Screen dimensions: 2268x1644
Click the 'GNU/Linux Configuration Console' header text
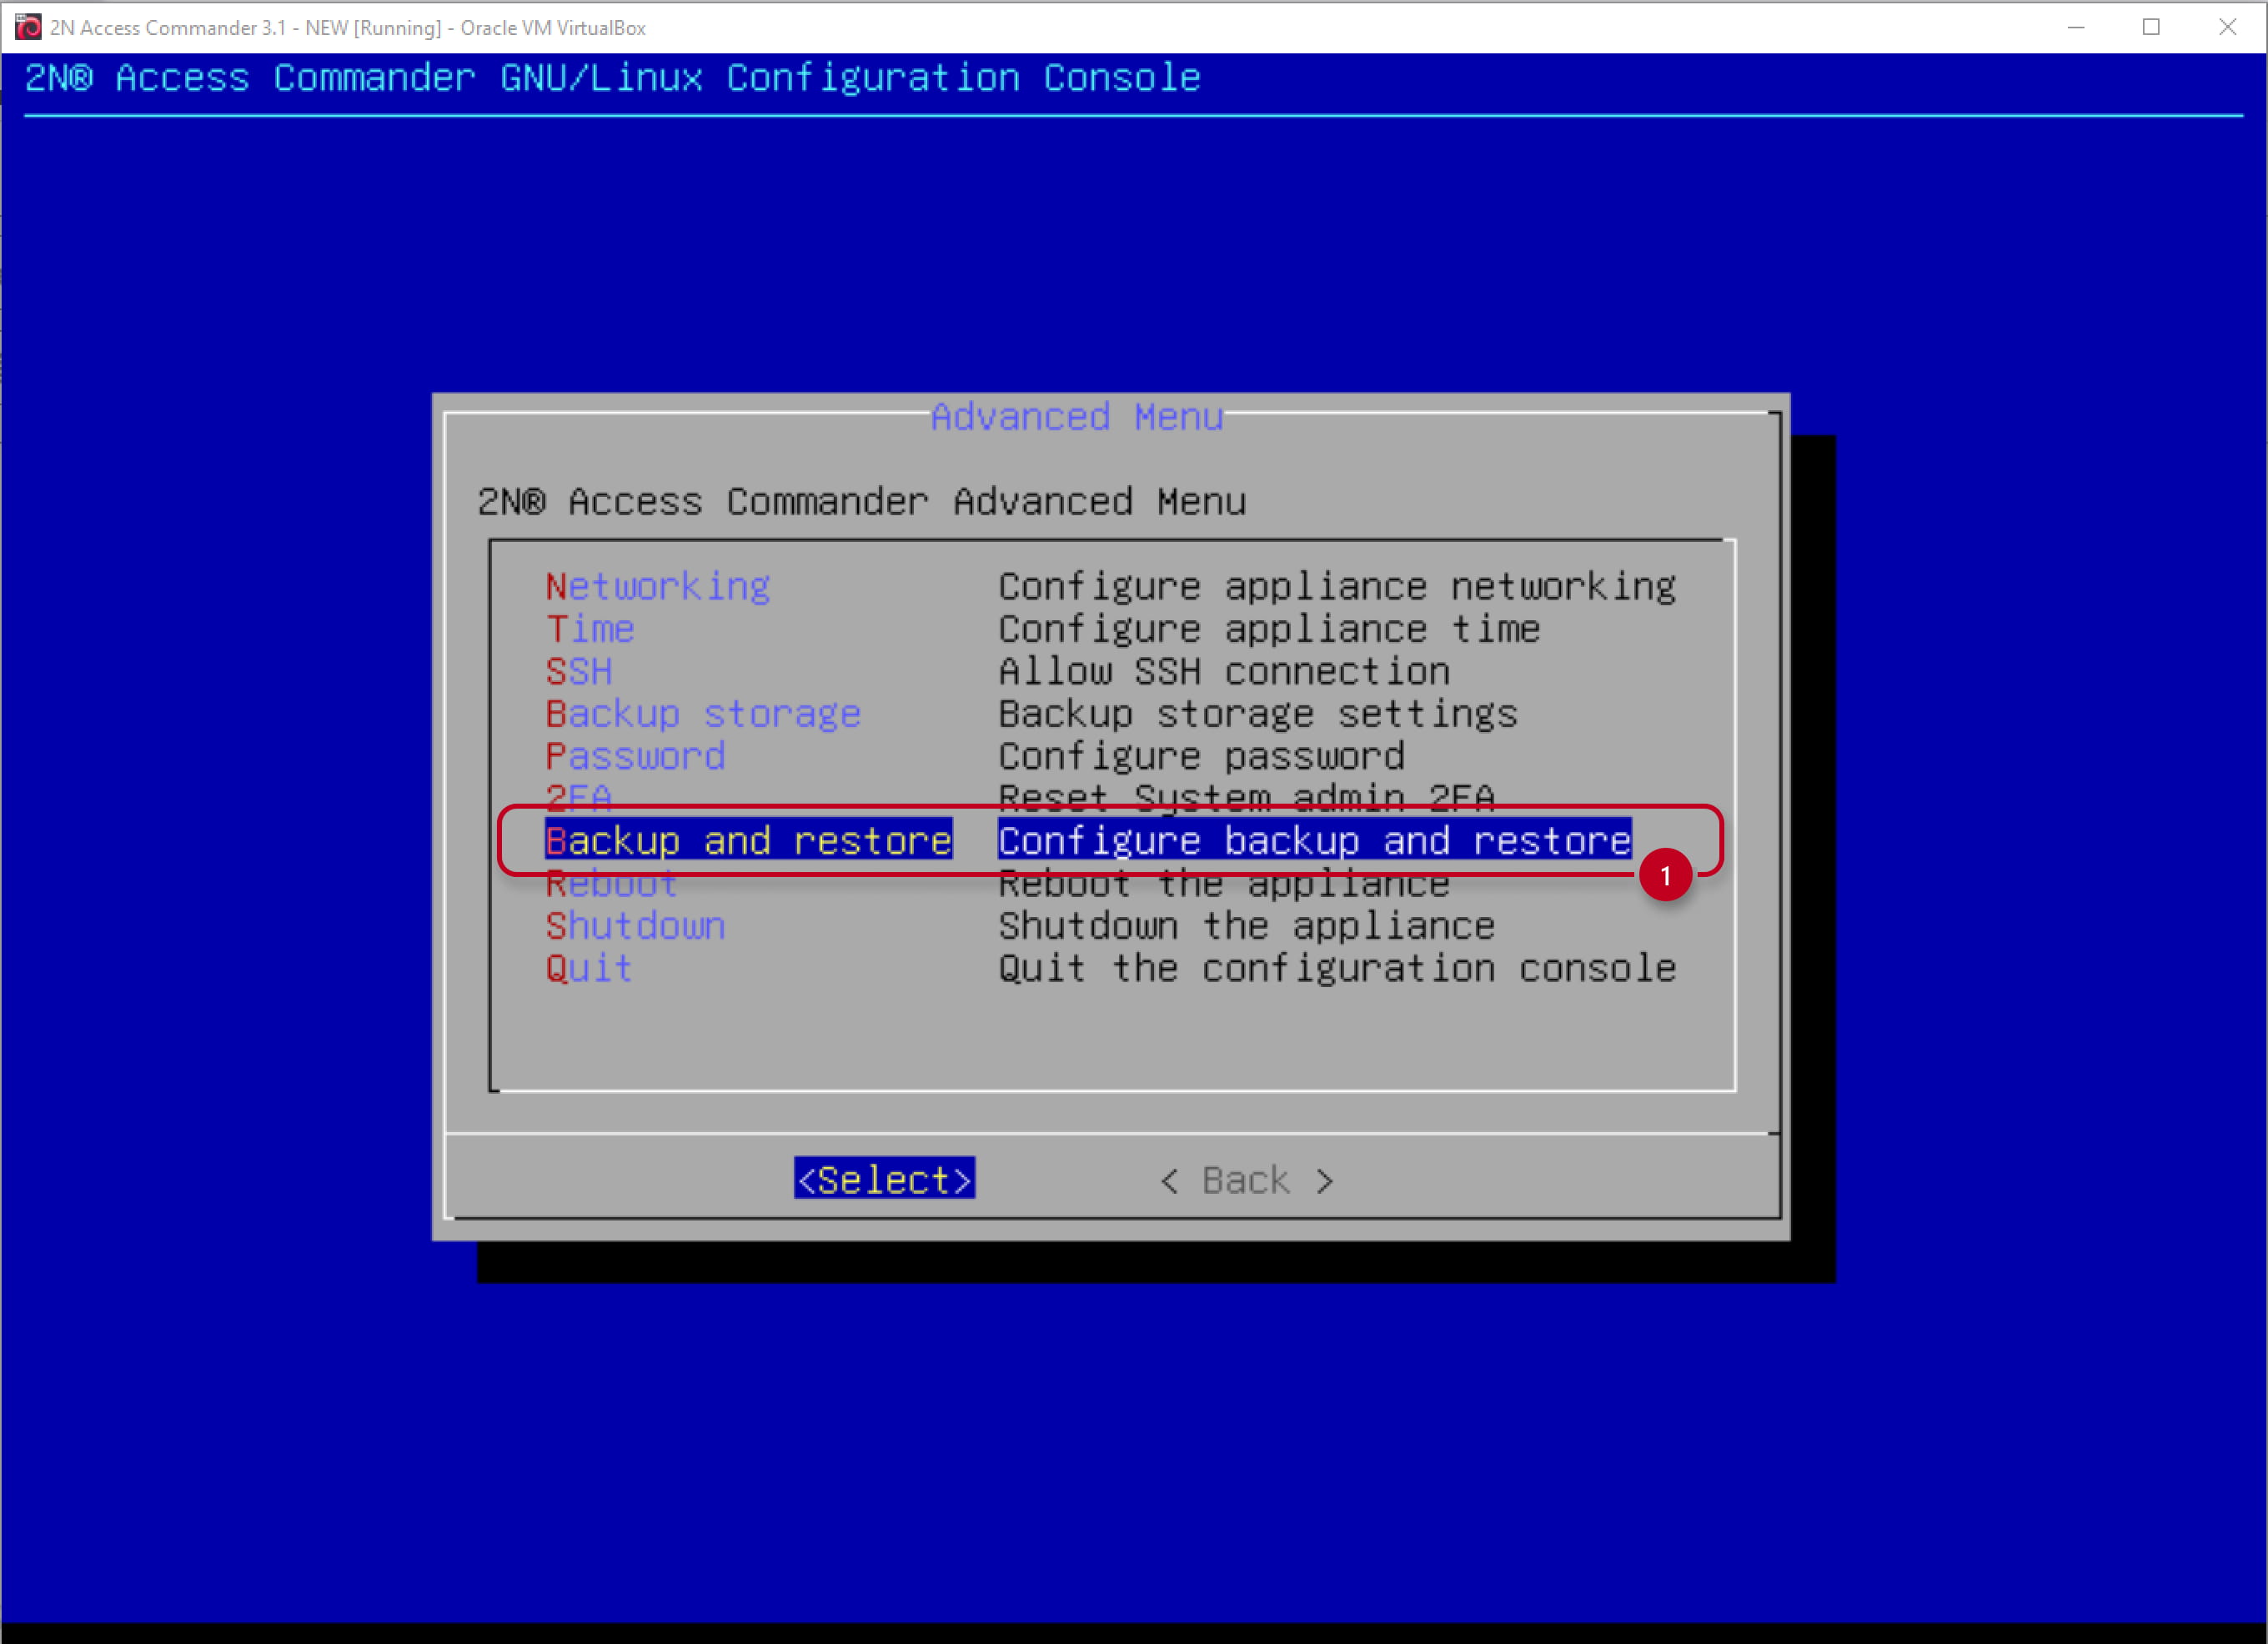[850, 78]
